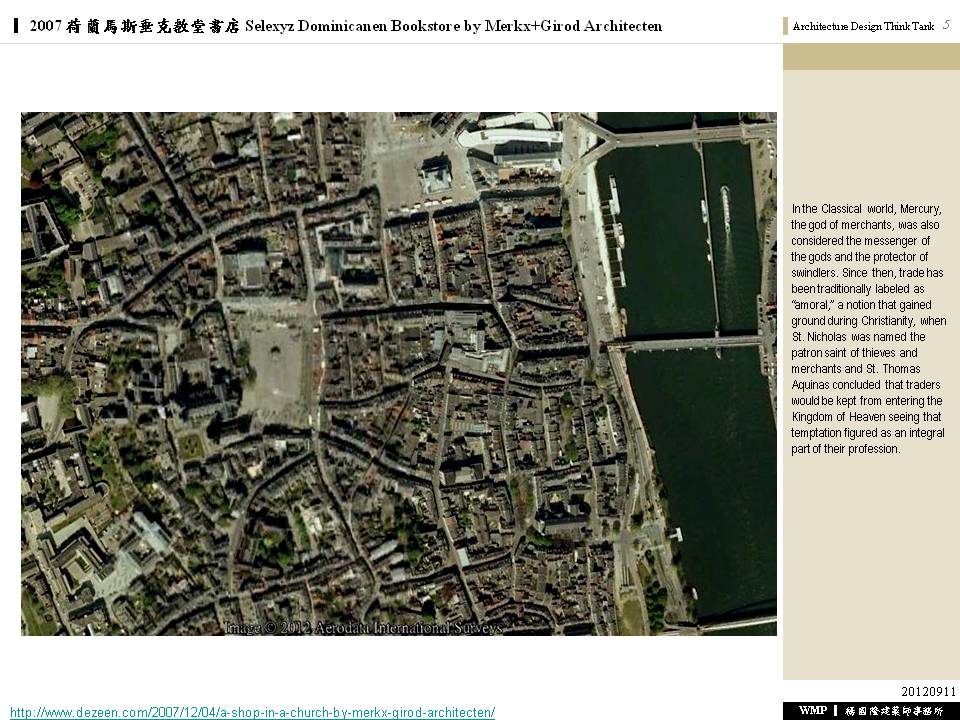Click the black bar marker before the title
The width and height of the screenshot is (960, 720).
coord(17,26)
